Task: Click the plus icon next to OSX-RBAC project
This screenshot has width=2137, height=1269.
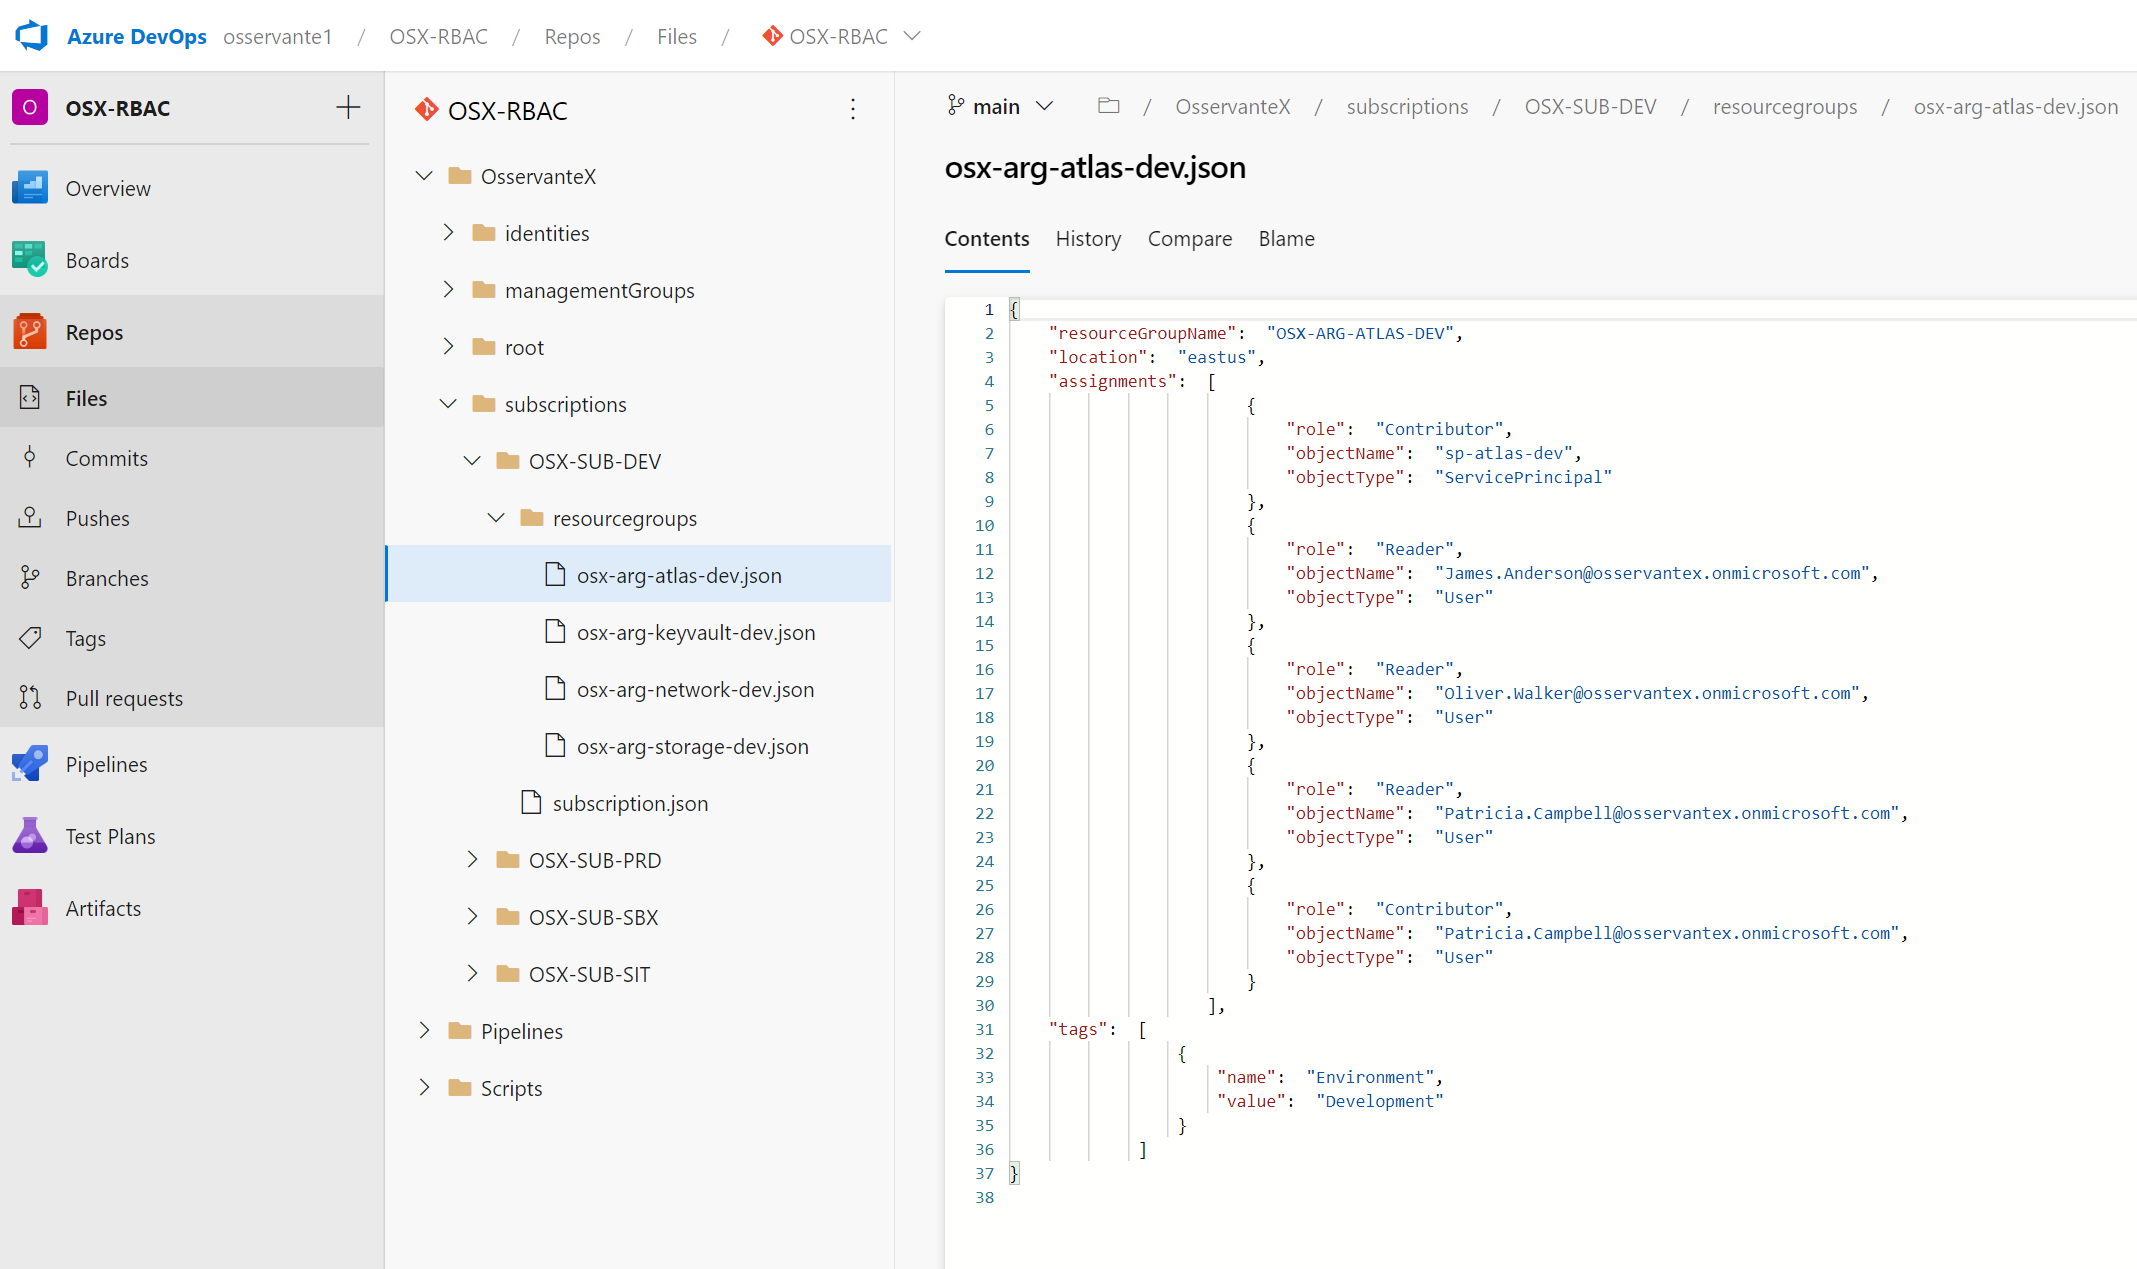Action: click(x=348, y=107)
